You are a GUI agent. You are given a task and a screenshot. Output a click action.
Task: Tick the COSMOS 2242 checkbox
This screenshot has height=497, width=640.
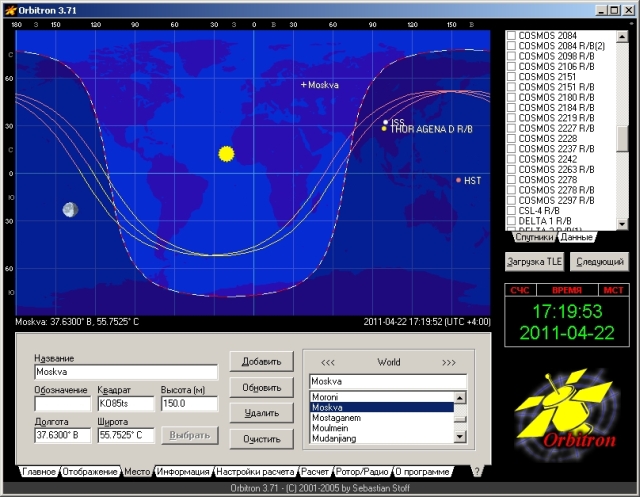pyautogui.click(x=511, y=159)
